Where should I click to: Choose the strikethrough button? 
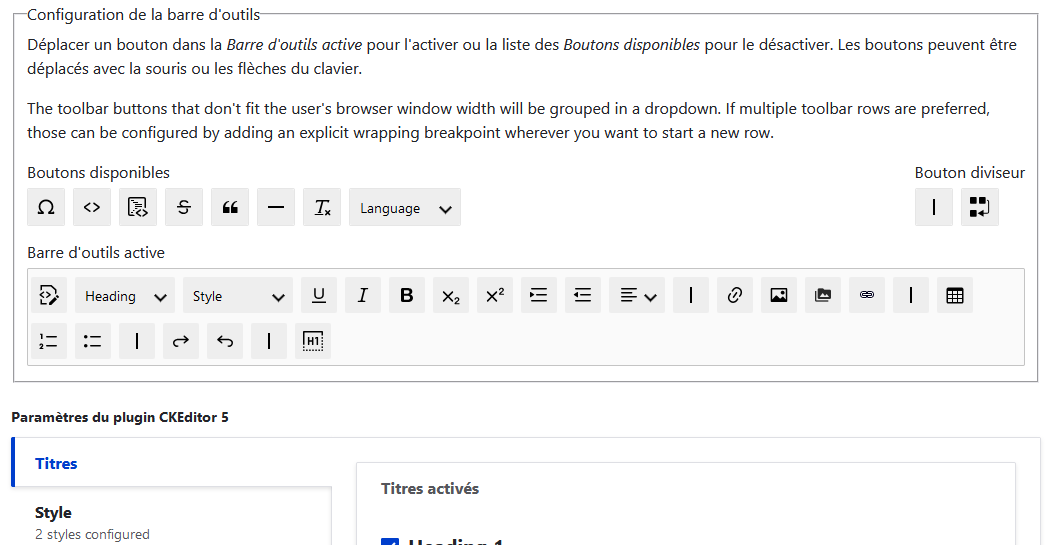click(184, 207)
